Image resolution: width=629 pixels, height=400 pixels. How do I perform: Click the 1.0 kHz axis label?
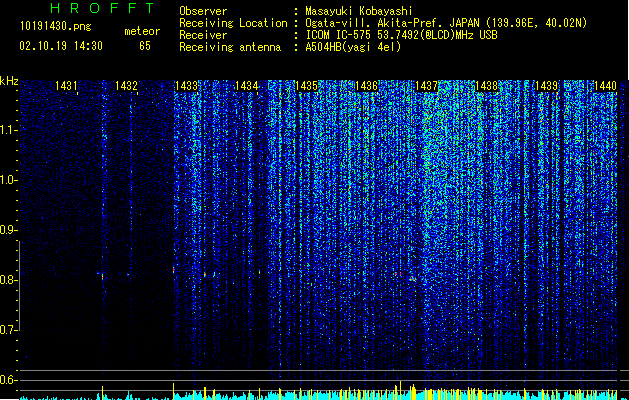9,180
